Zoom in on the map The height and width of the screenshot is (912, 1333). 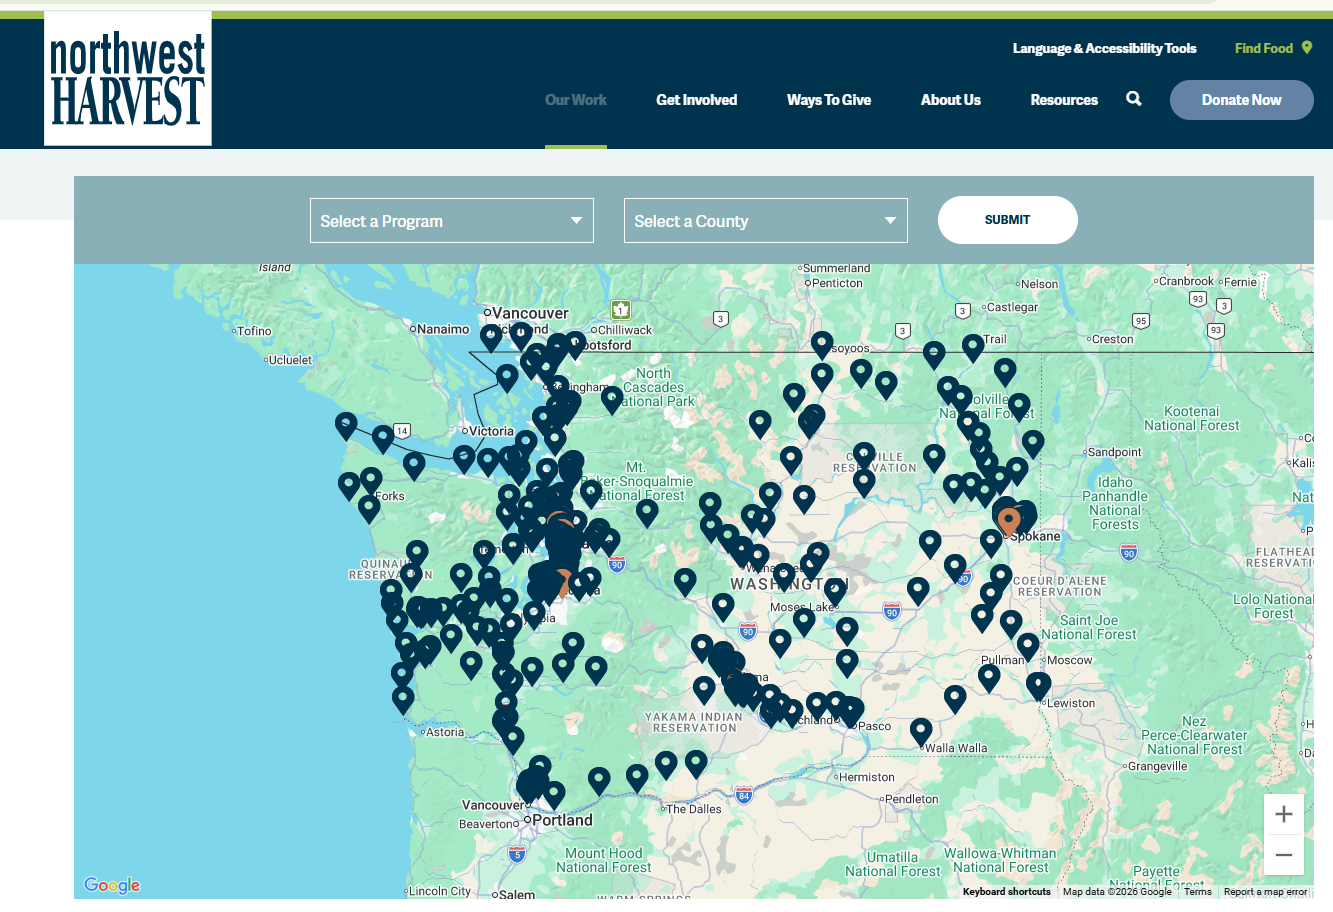point(1284,814)
